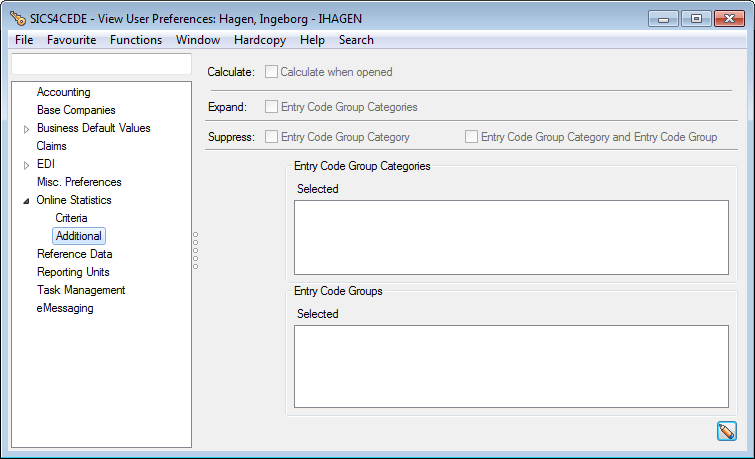Image resolution: width=755 pixels, height=459 pixels.
Task: Select Accounting in the preferences tree
Action: tap(63, 92)
